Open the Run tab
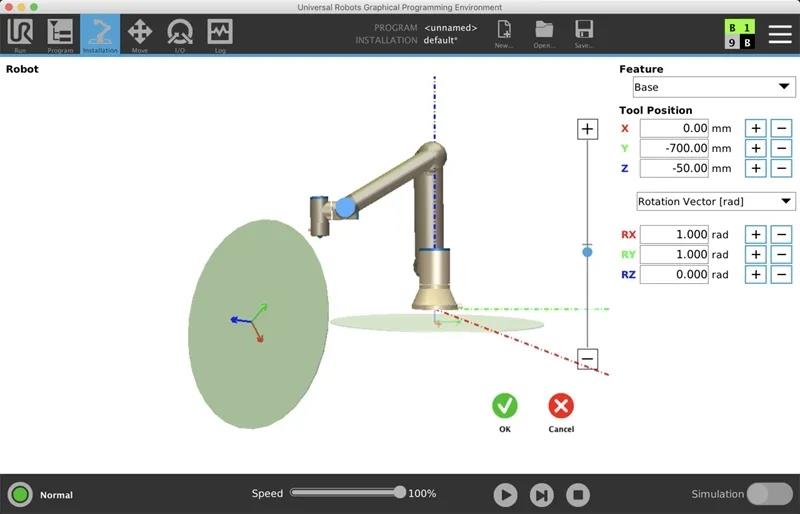The image size is (800, 514). [x=20, y=34]
